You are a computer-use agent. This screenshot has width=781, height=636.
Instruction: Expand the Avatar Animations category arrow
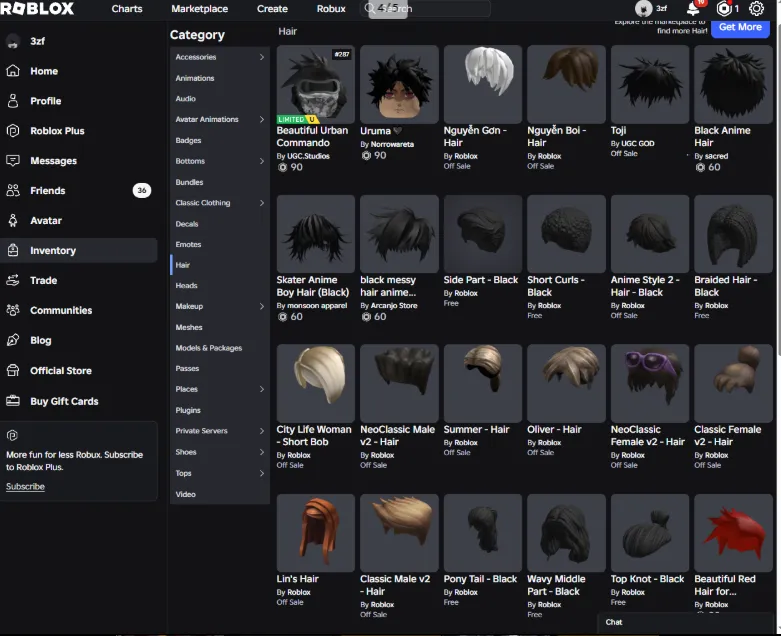[x=261, y=119]
